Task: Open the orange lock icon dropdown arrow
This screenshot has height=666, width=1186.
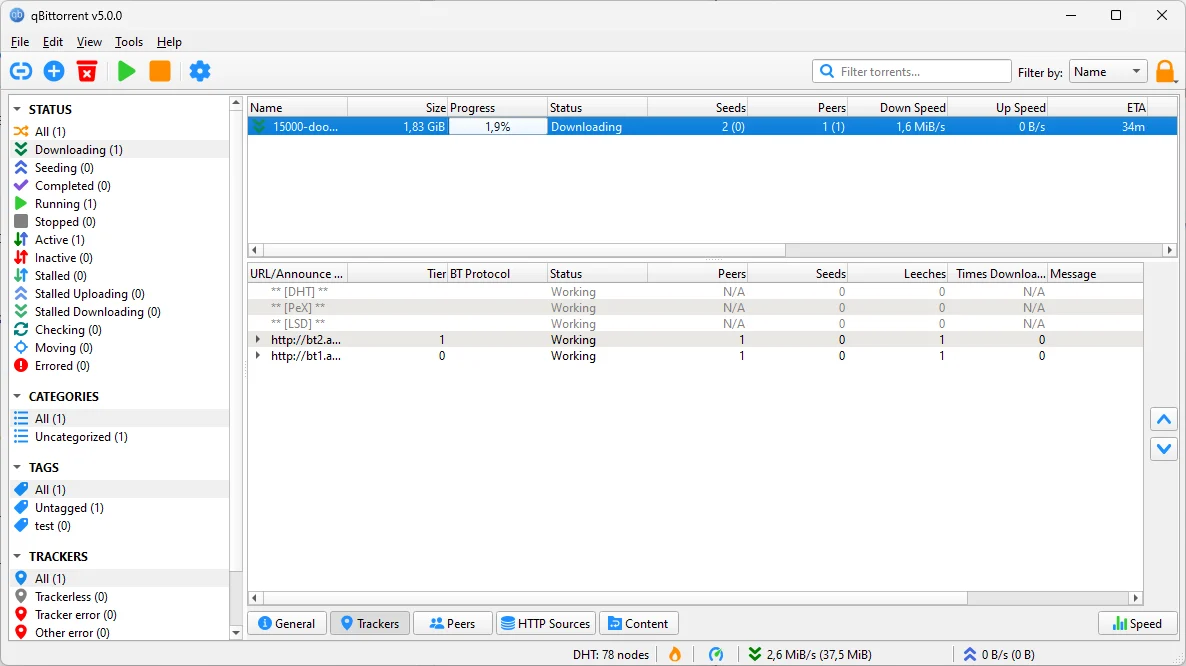Action: (x=1175, y=80)
